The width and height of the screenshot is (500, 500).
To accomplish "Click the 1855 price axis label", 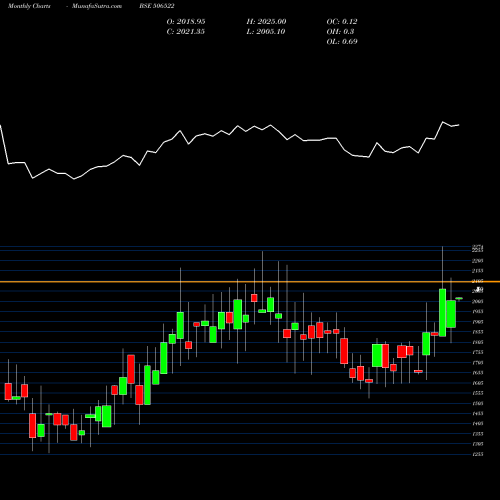I will pos(478,332).
